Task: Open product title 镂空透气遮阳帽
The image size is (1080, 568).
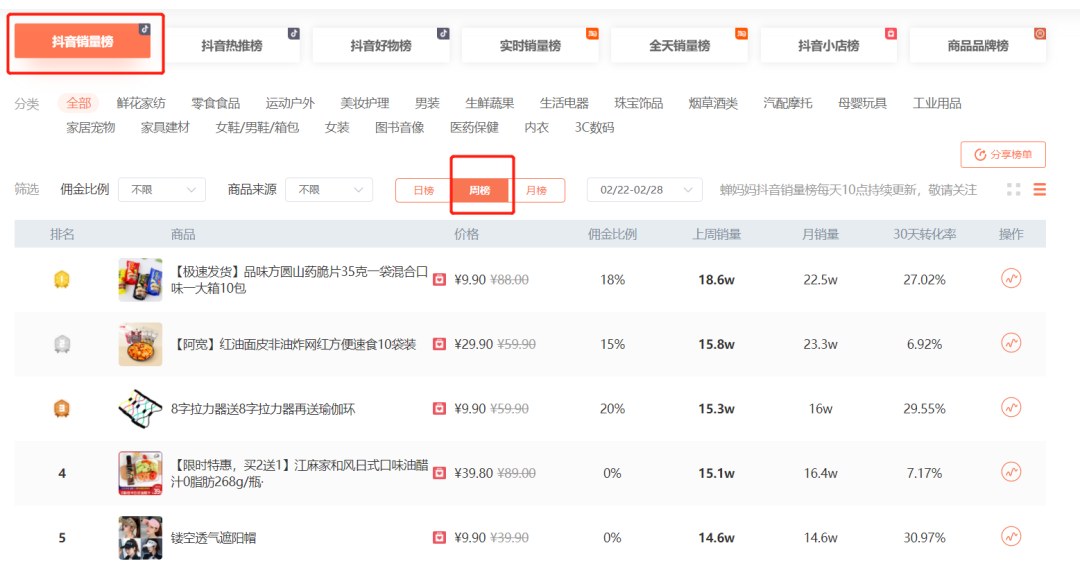Action: coord(213,538)
